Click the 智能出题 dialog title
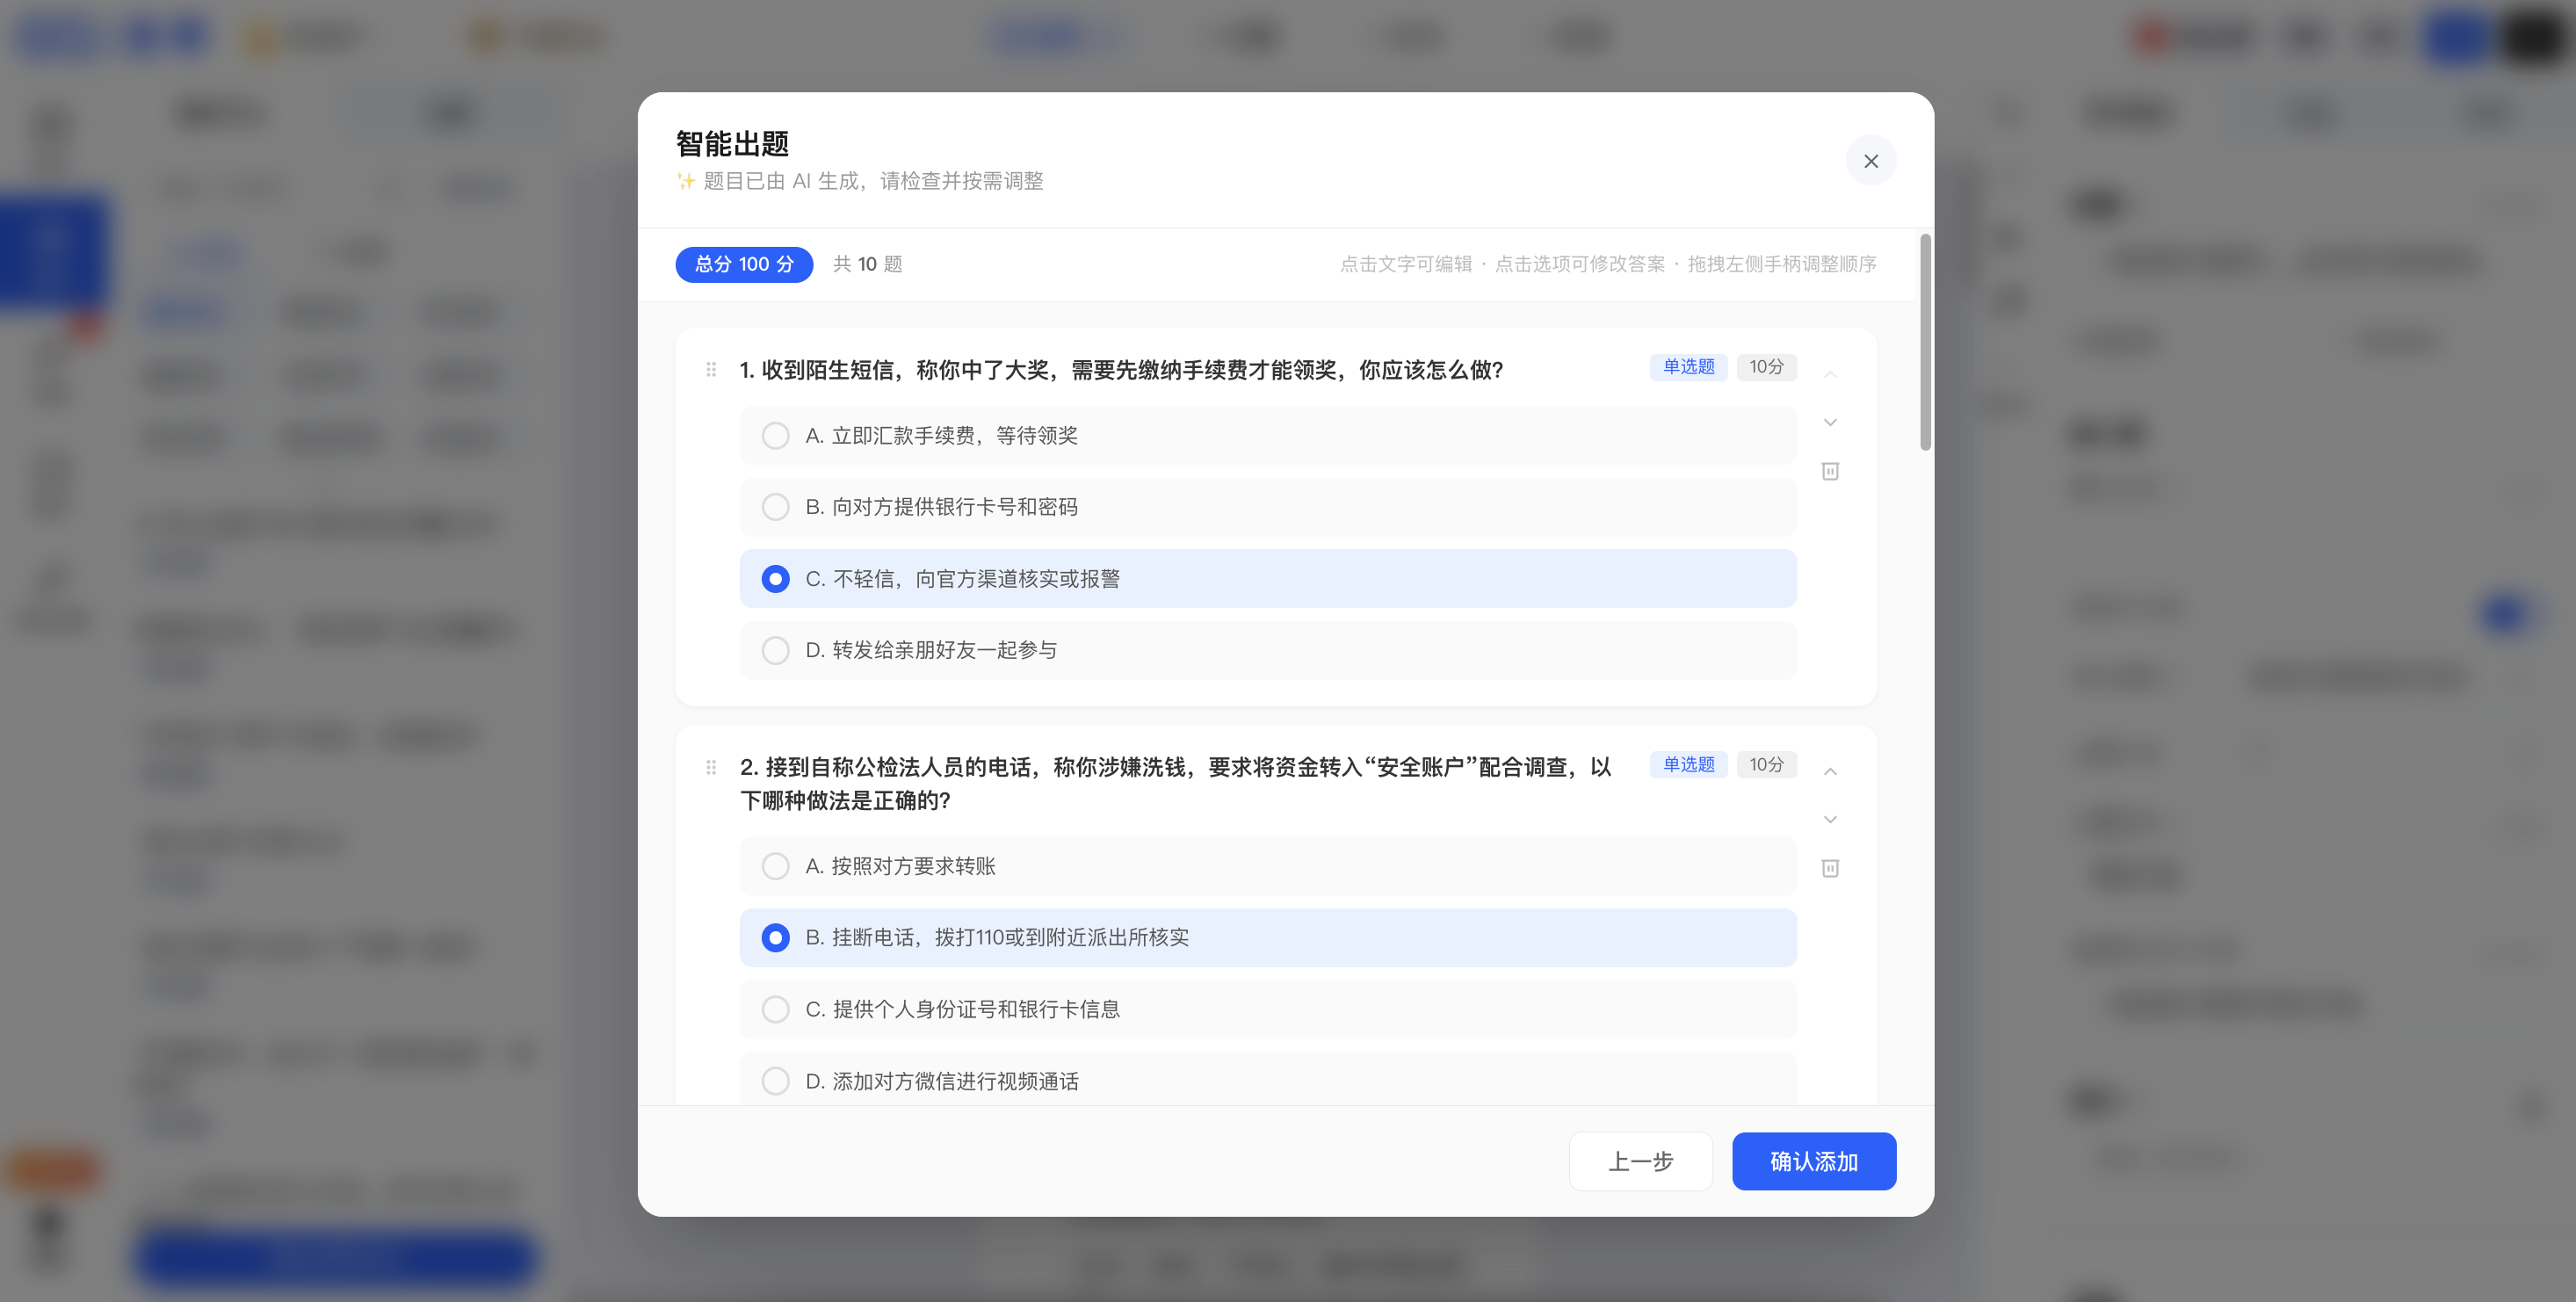The width and height of the screenshot is (2576, 1302). coord(732,144)
